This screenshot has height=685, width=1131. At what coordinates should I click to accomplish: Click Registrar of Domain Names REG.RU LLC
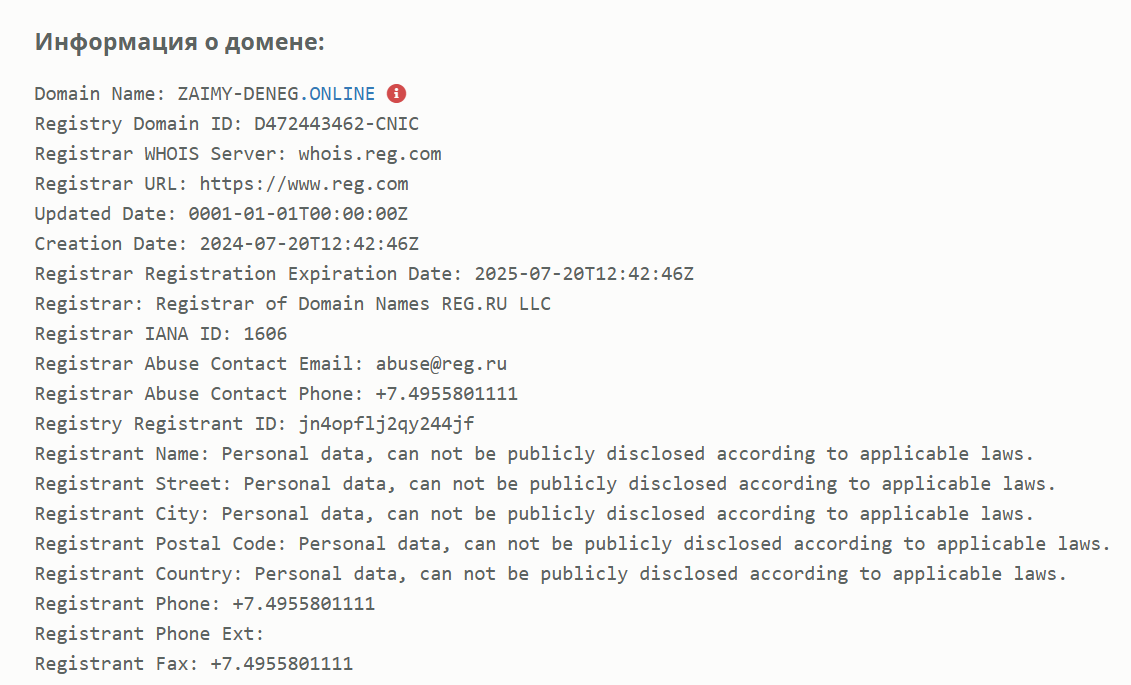[353, 304]
